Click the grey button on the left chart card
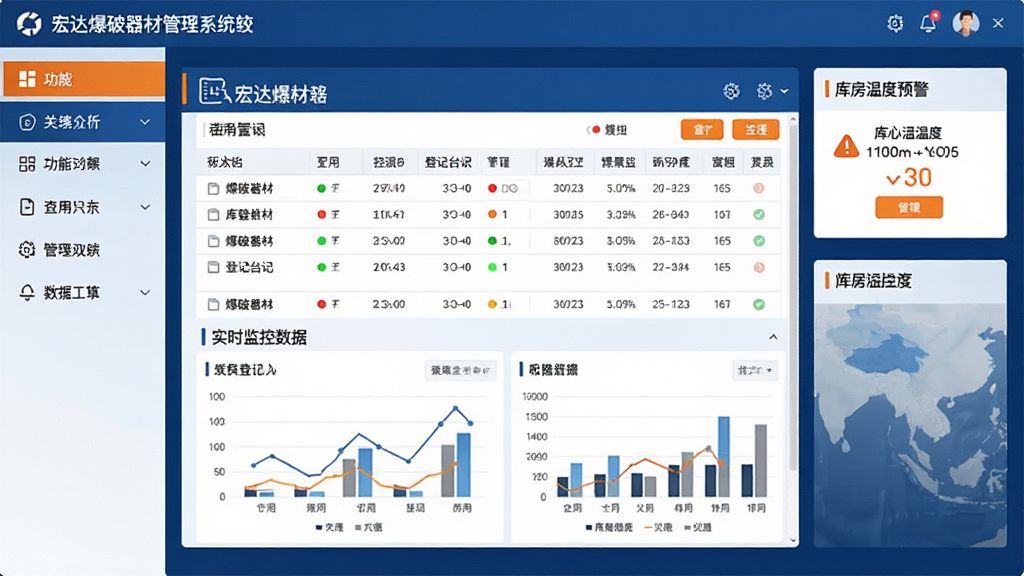Viewport: 1024px width, 576px height. click(x=460, y=370)
